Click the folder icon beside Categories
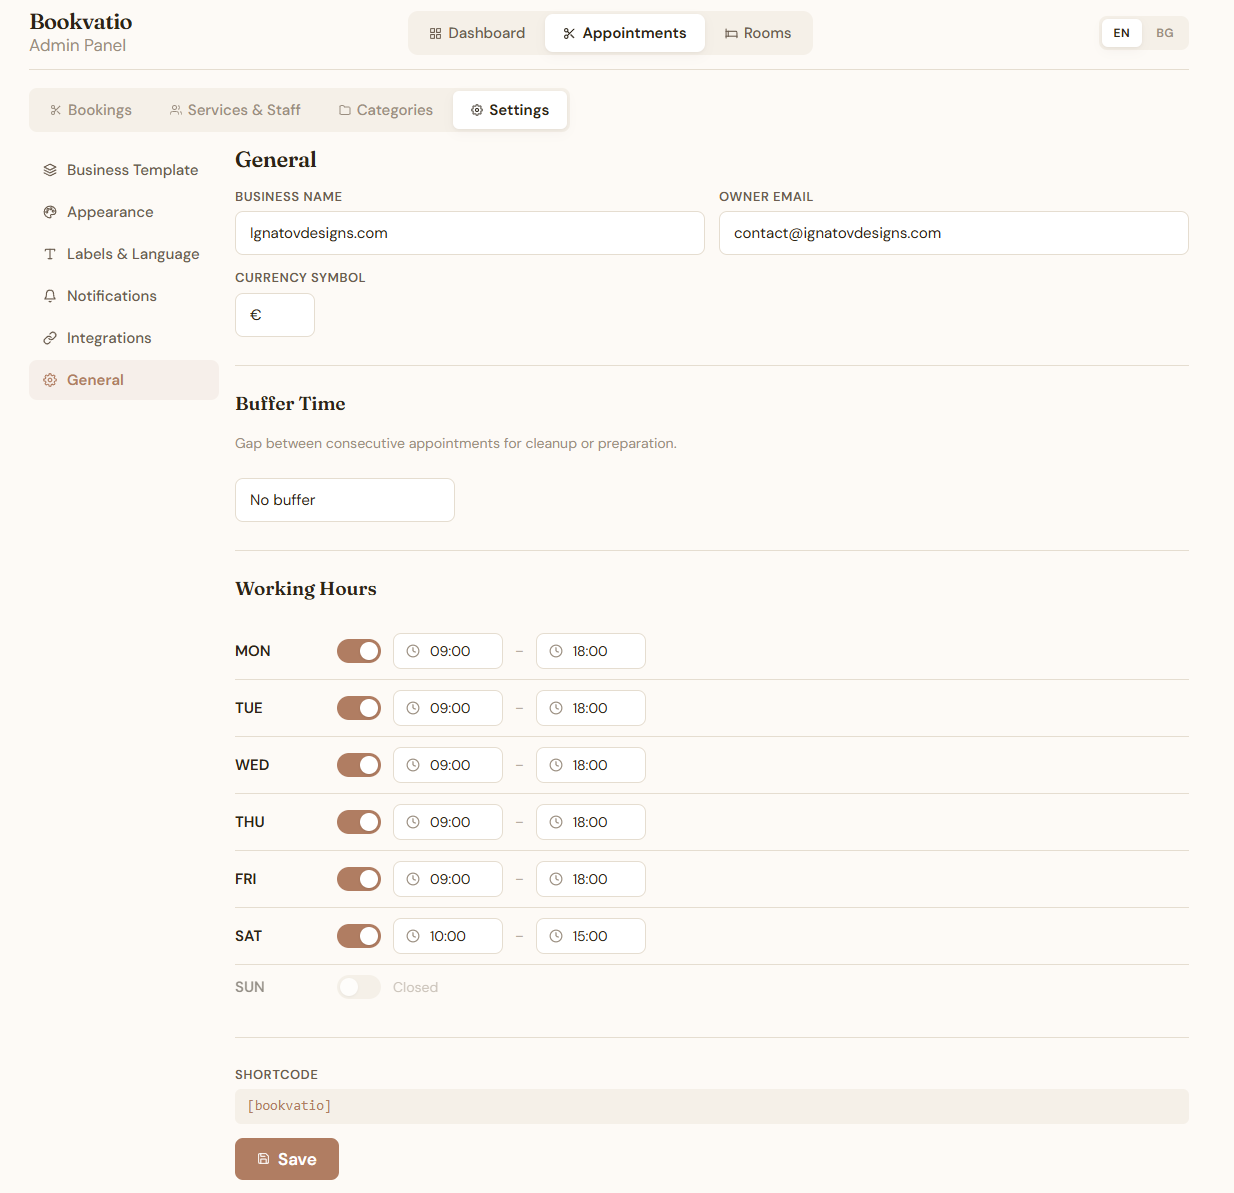 pyautogui.click(x=345, y=110)
